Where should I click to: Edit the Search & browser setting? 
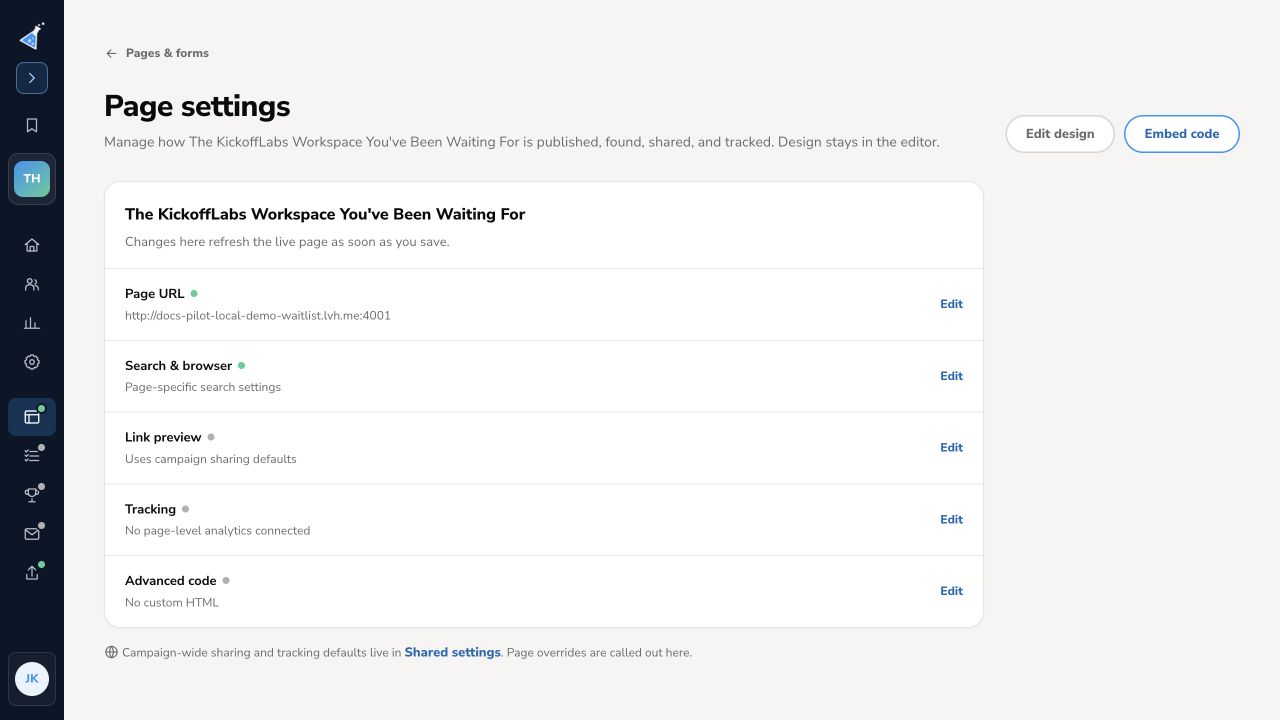(x=951, y=376)
